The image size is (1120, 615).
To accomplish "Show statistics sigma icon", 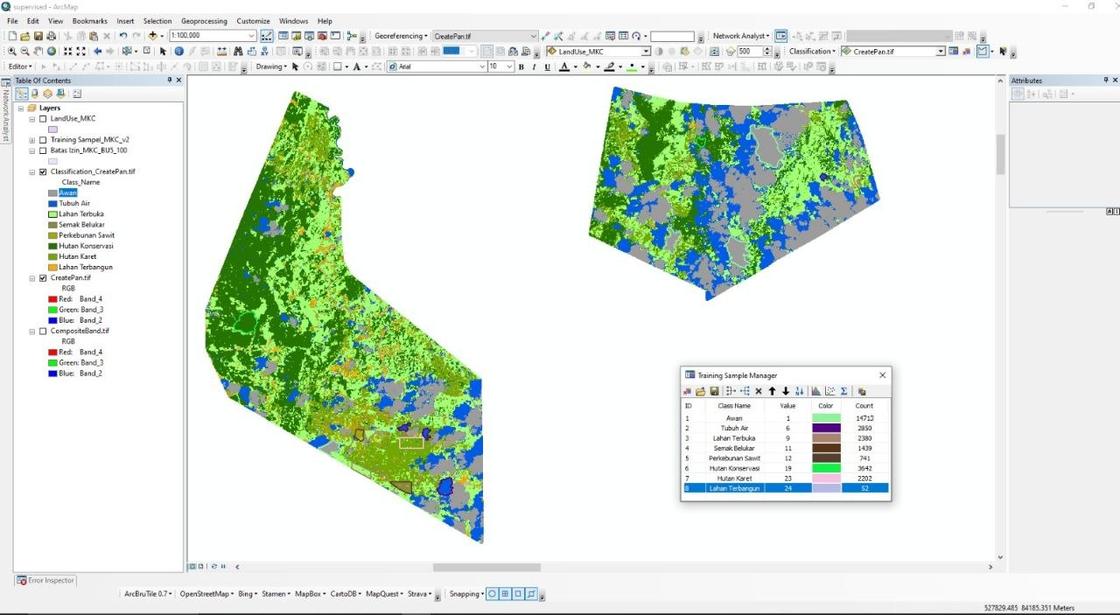I will click(844, 391).
